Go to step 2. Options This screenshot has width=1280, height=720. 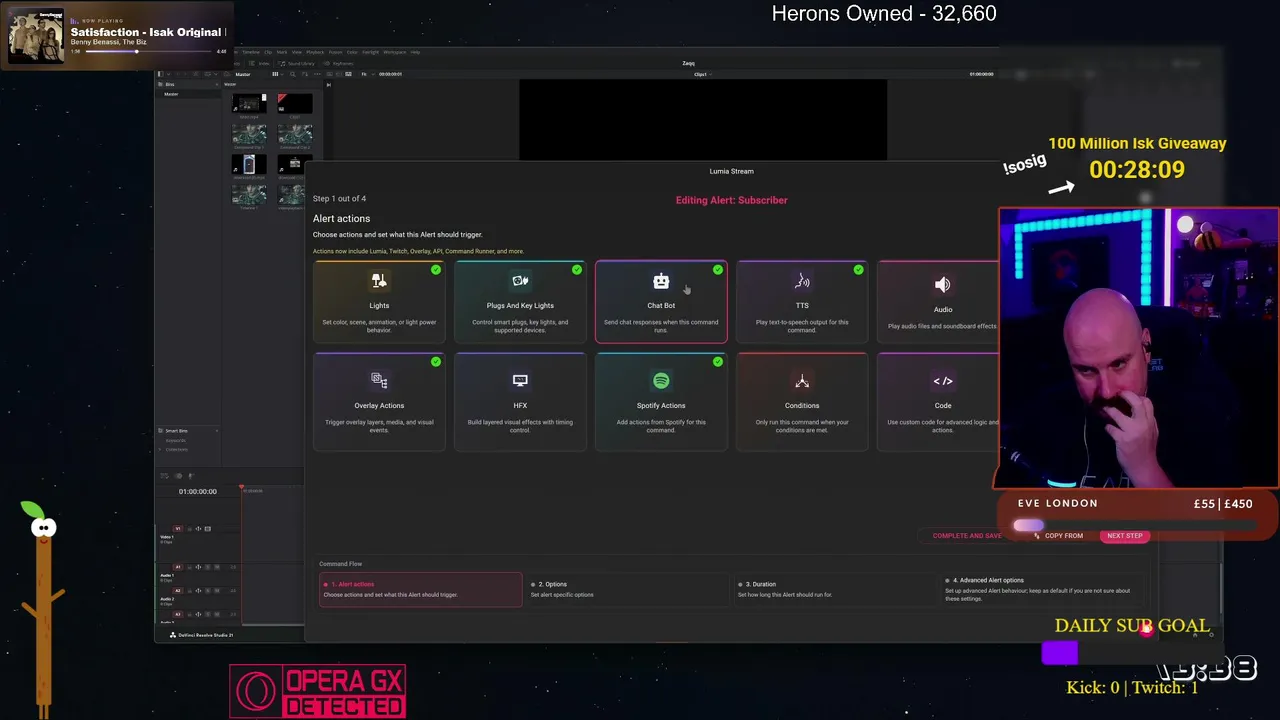click(627, 589)
